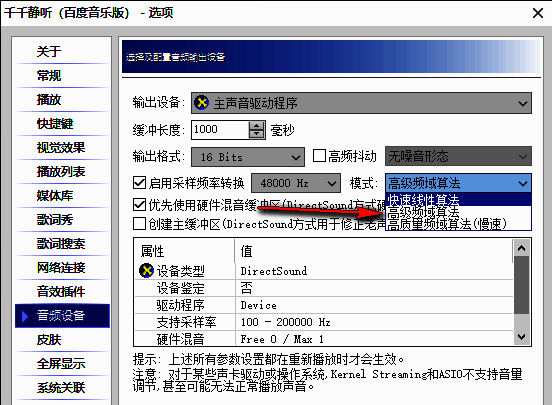Select the 设备类型 row label

[180, 271]
